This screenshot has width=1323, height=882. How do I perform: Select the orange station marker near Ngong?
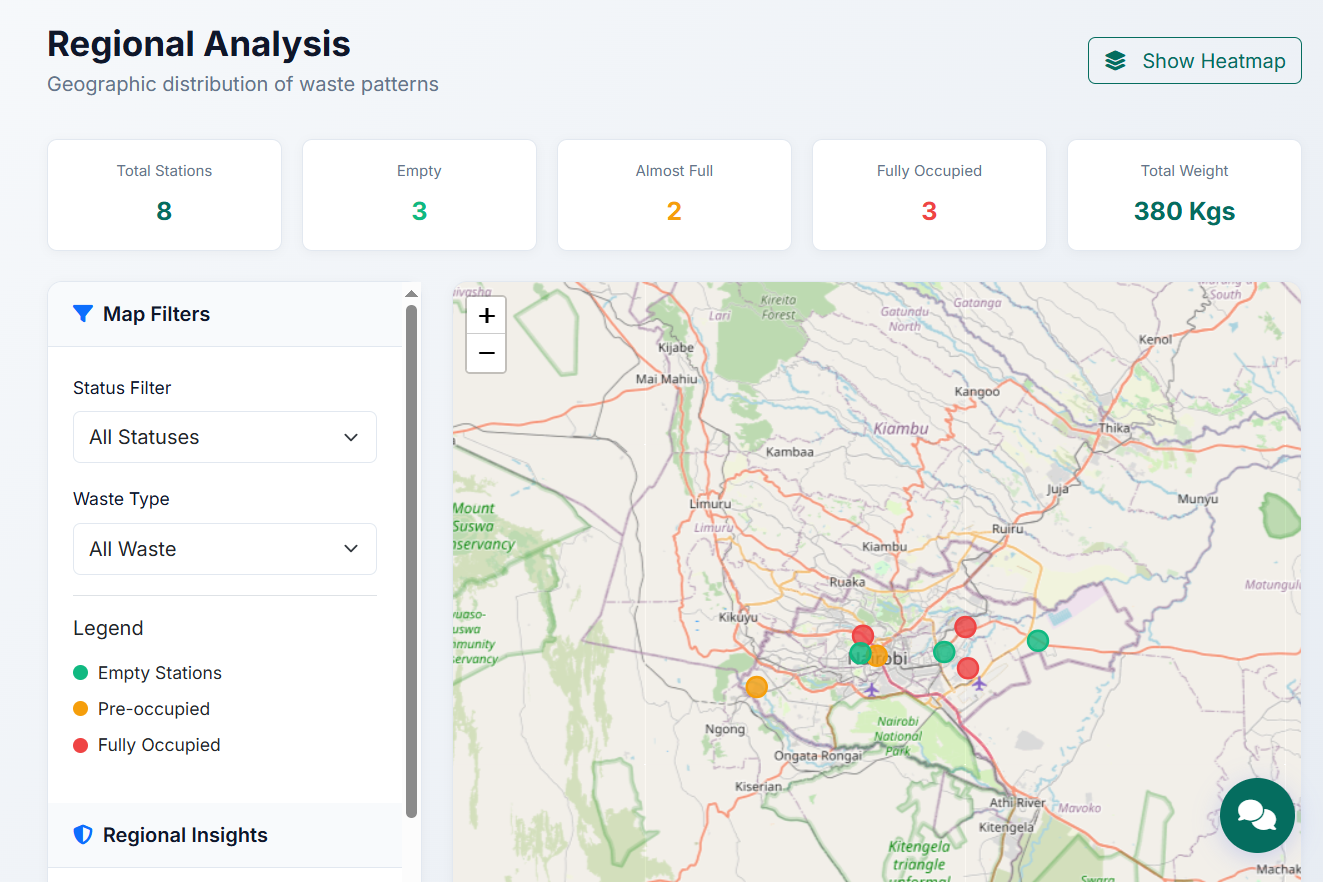pos(757,687)
